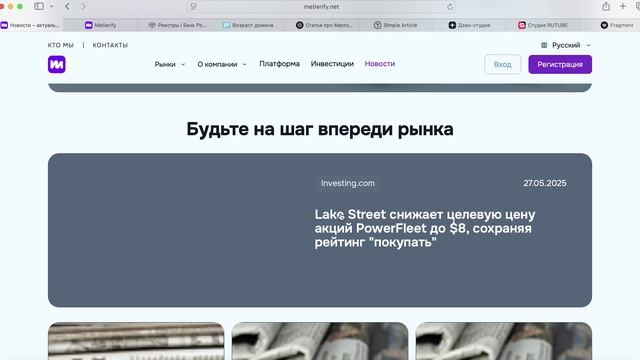Expand the О компании dropdown menu

click(222, 64)
